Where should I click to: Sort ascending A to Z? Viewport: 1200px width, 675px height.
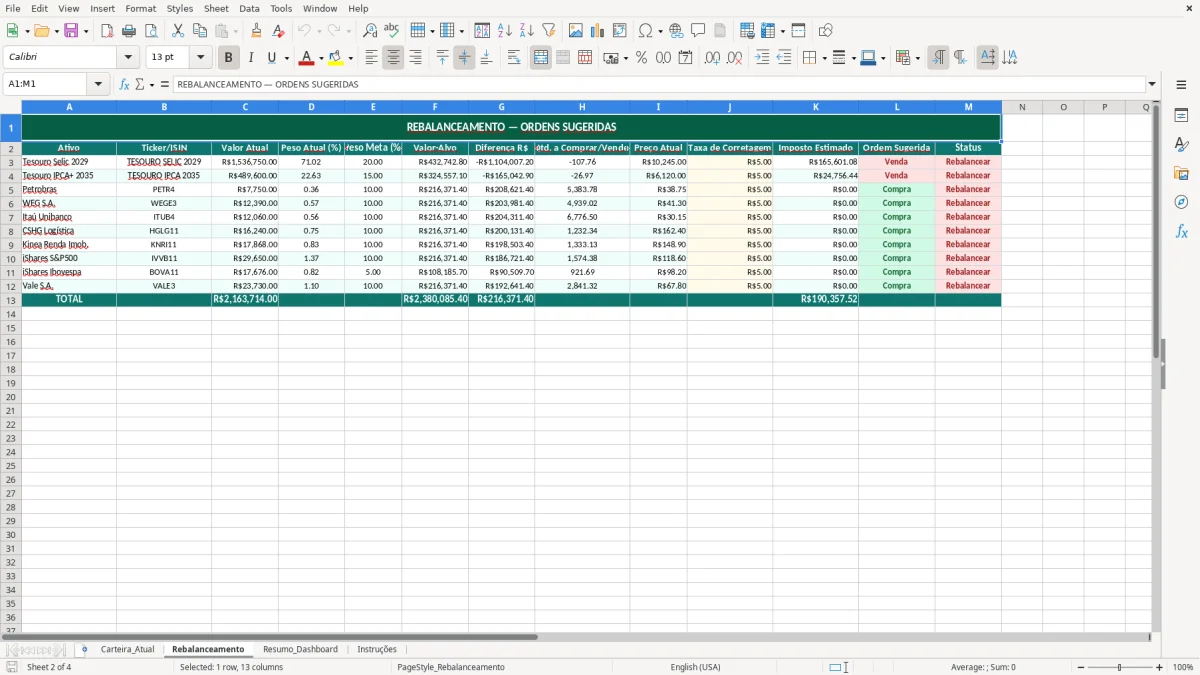505,31
